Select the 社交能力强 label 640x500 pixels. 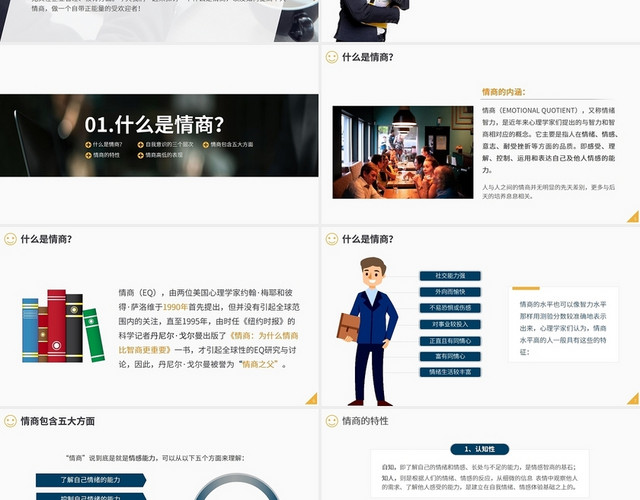450,276
